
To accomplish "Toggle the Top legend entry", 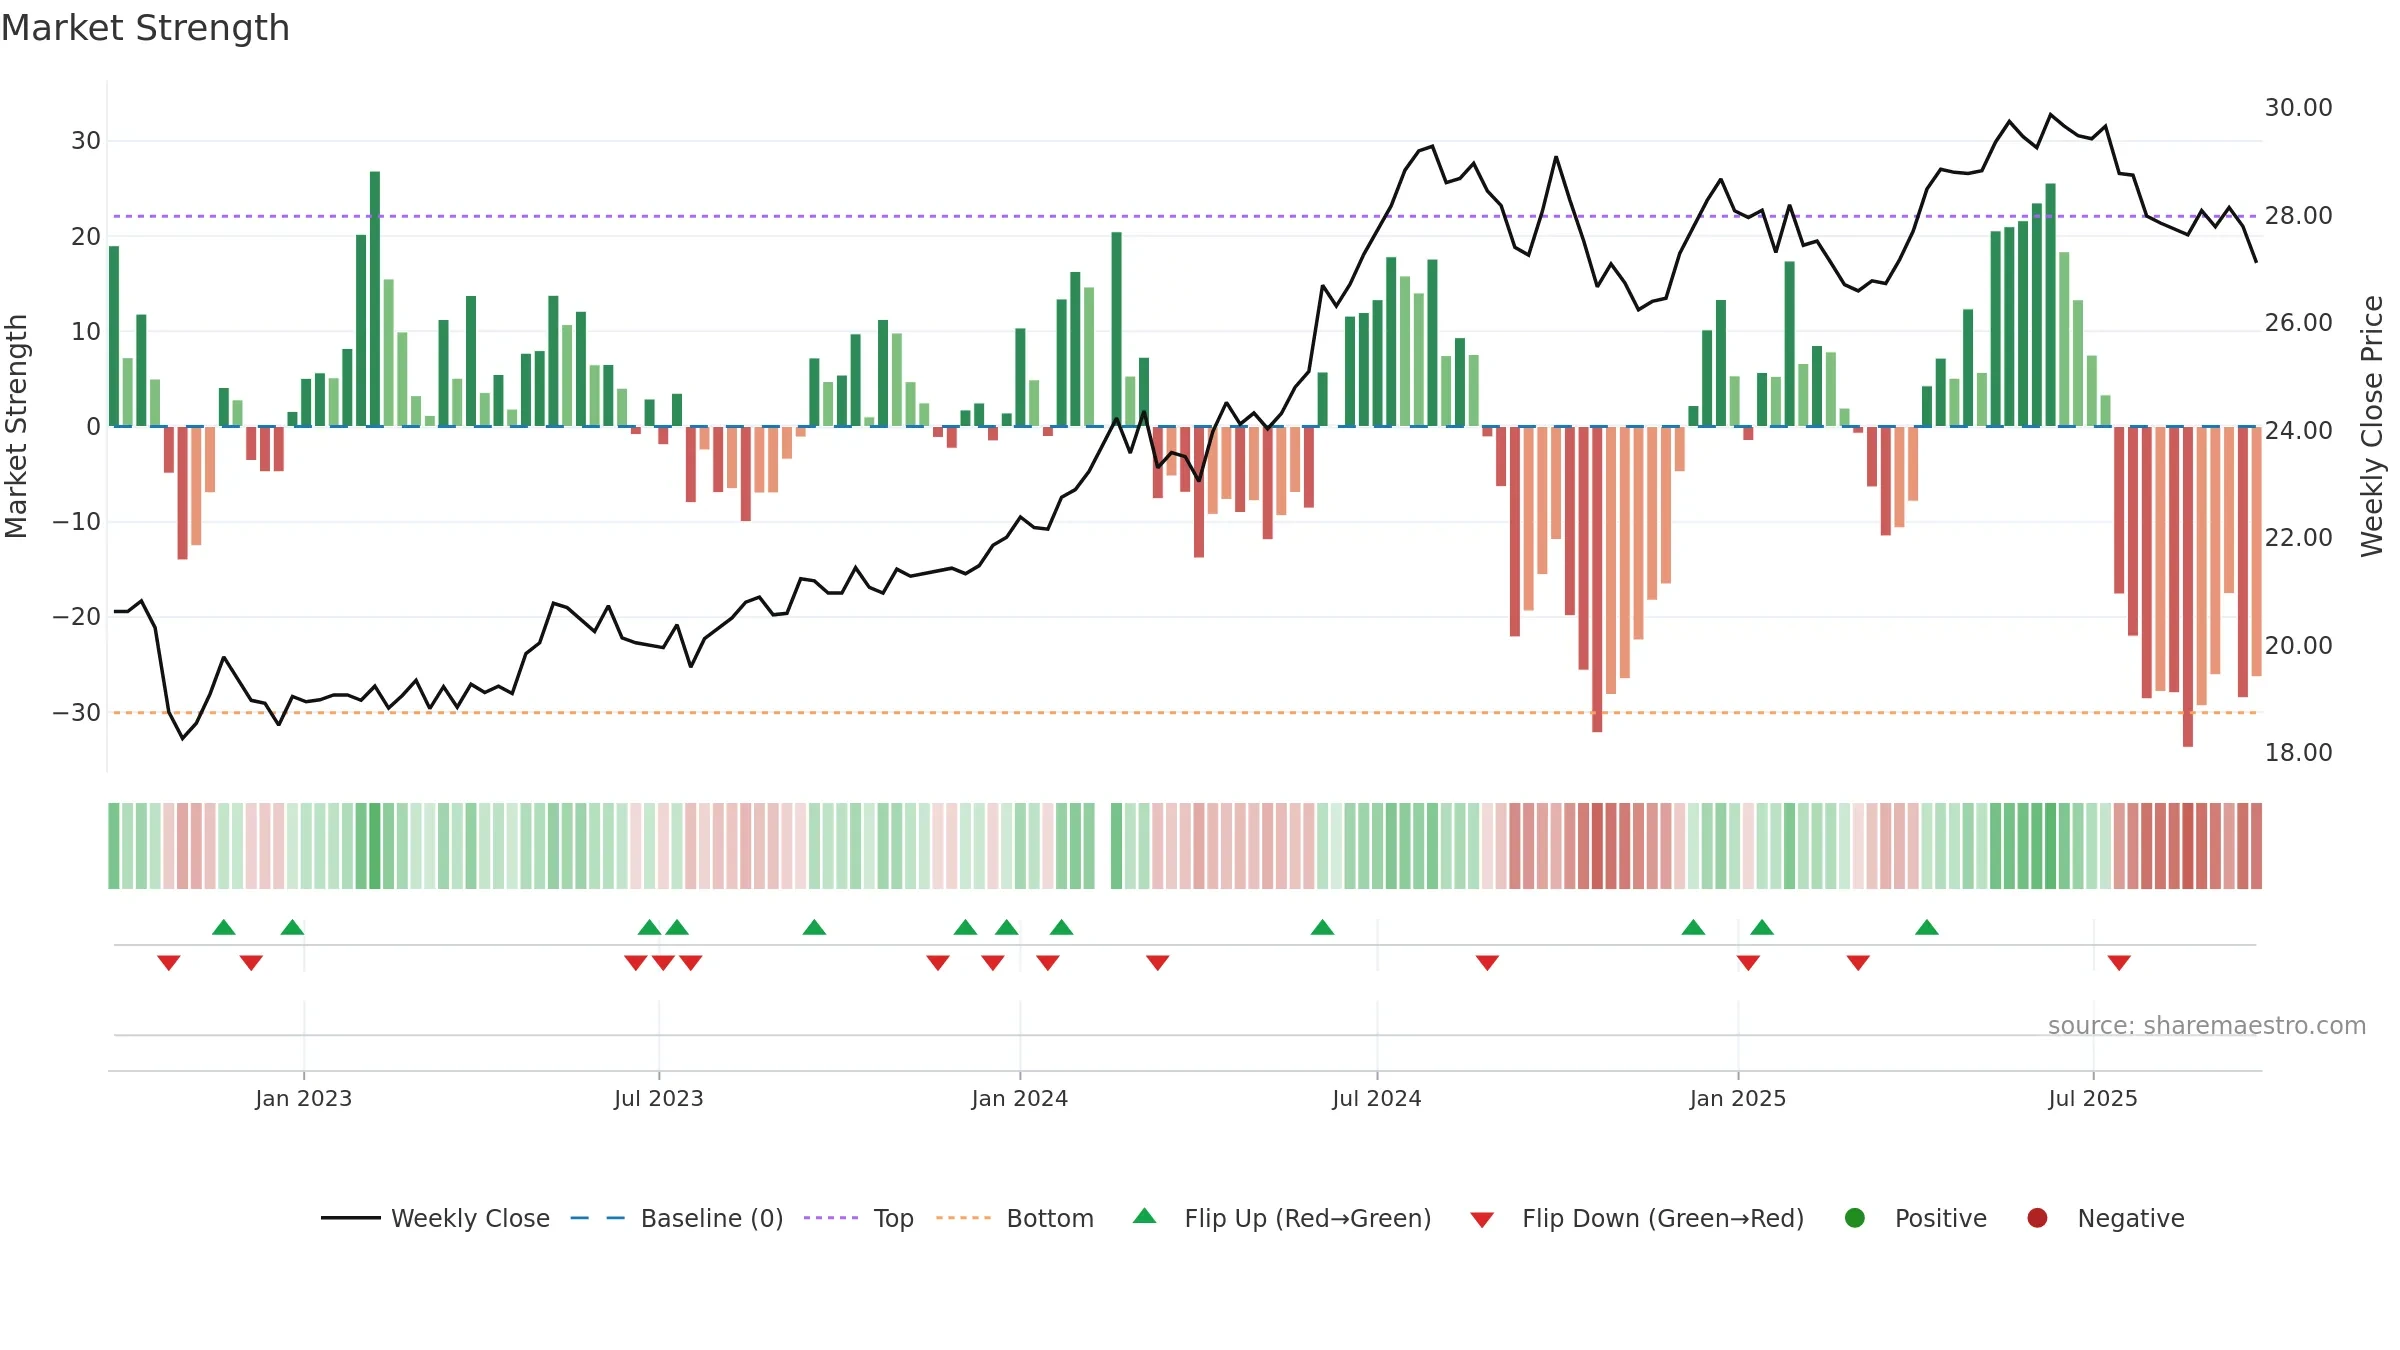I will coord(859,1218).
